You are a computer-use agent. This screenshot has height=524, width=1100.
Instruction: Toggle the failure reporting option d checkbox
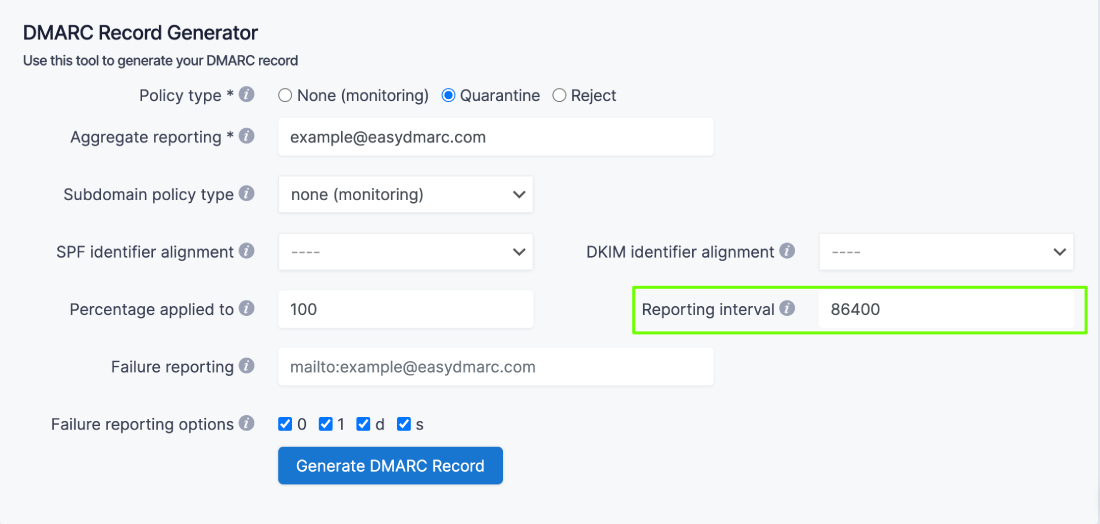pyautogui.click(x=364, y=424)
